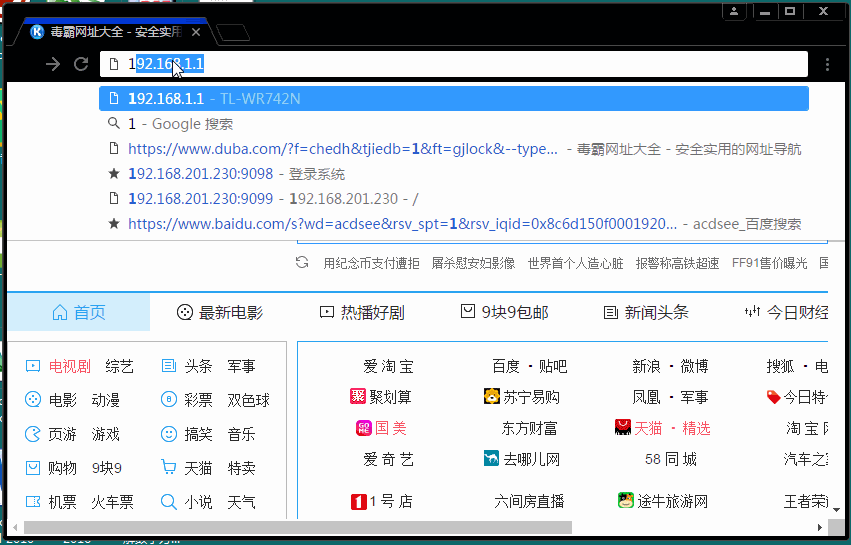Select the '1 - Google 搜索' suggestion
The height and width of the screenshot is (545, 851).
pos(454,124)
